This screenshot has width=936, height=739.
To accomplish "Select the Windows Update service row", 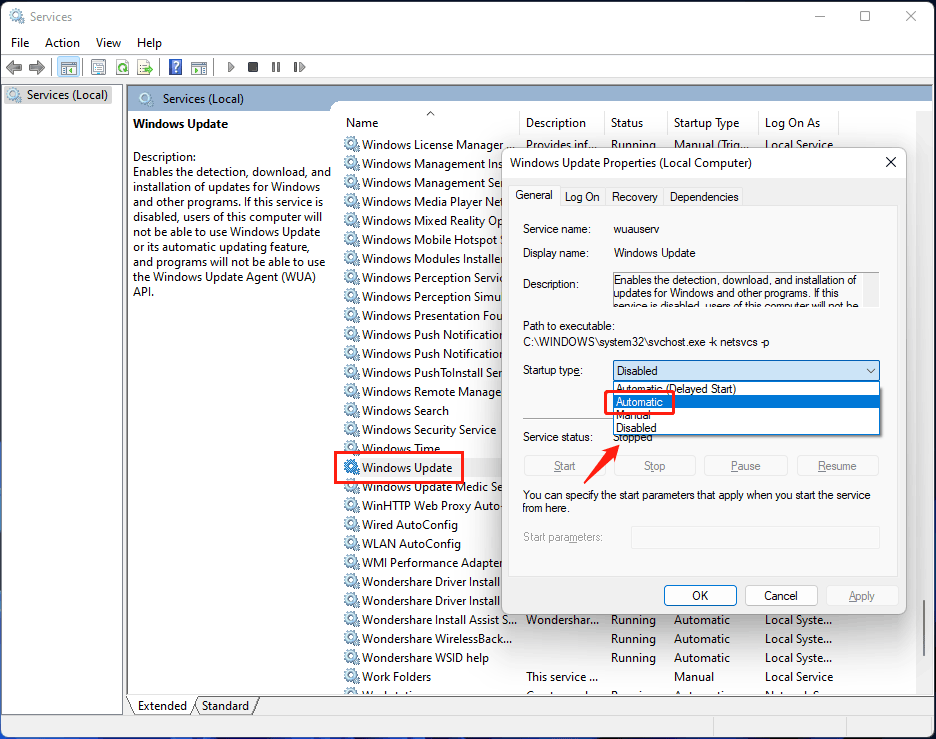I will click(x=406, y=468).
